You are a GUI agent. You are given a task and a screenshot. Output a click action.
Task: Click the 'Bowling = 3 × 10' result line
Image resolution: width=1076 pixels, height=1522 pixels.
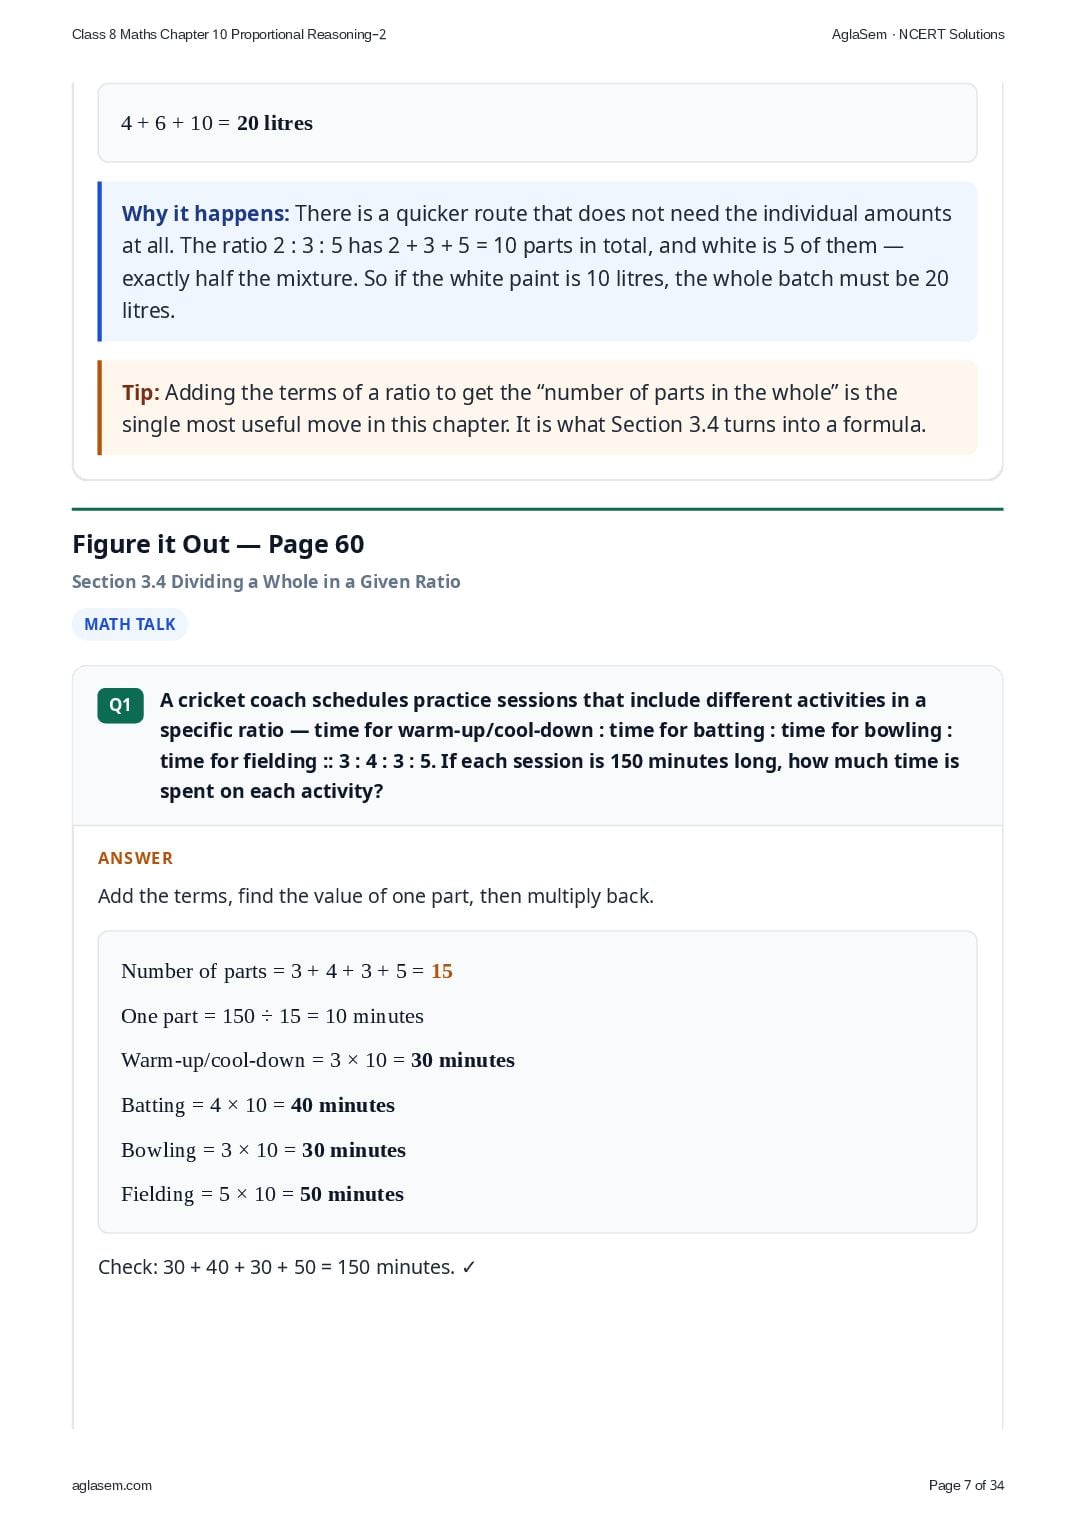tap(263, 1150)
